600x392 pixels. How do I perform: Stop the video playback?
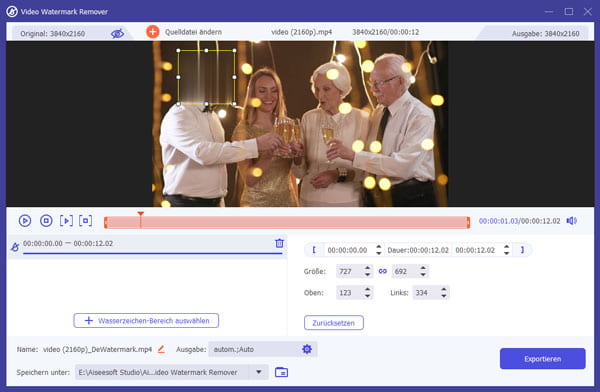tap(46, 221)
